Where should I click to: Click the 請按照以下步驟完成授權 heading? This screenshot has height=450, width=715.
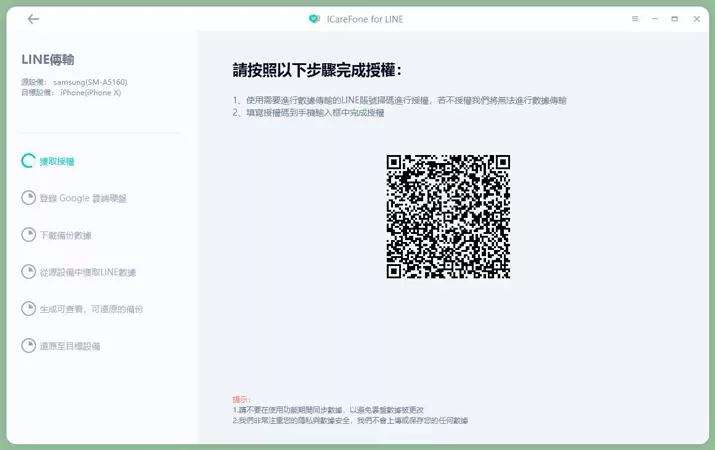317,71
